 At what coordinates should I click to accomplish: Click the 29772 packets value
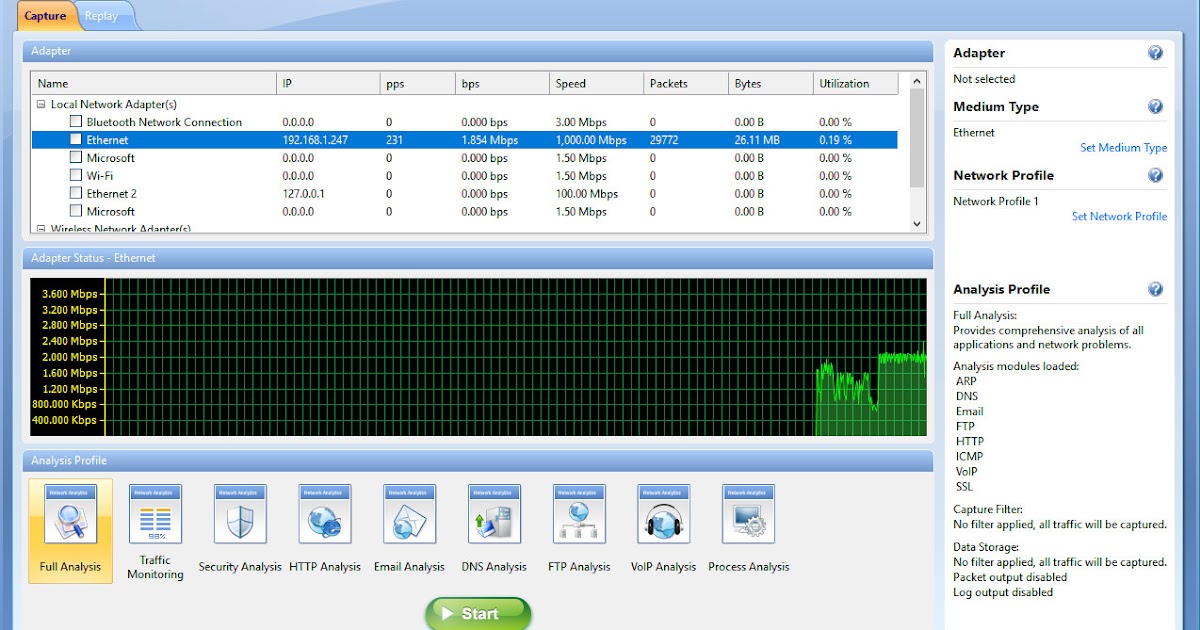663,140
